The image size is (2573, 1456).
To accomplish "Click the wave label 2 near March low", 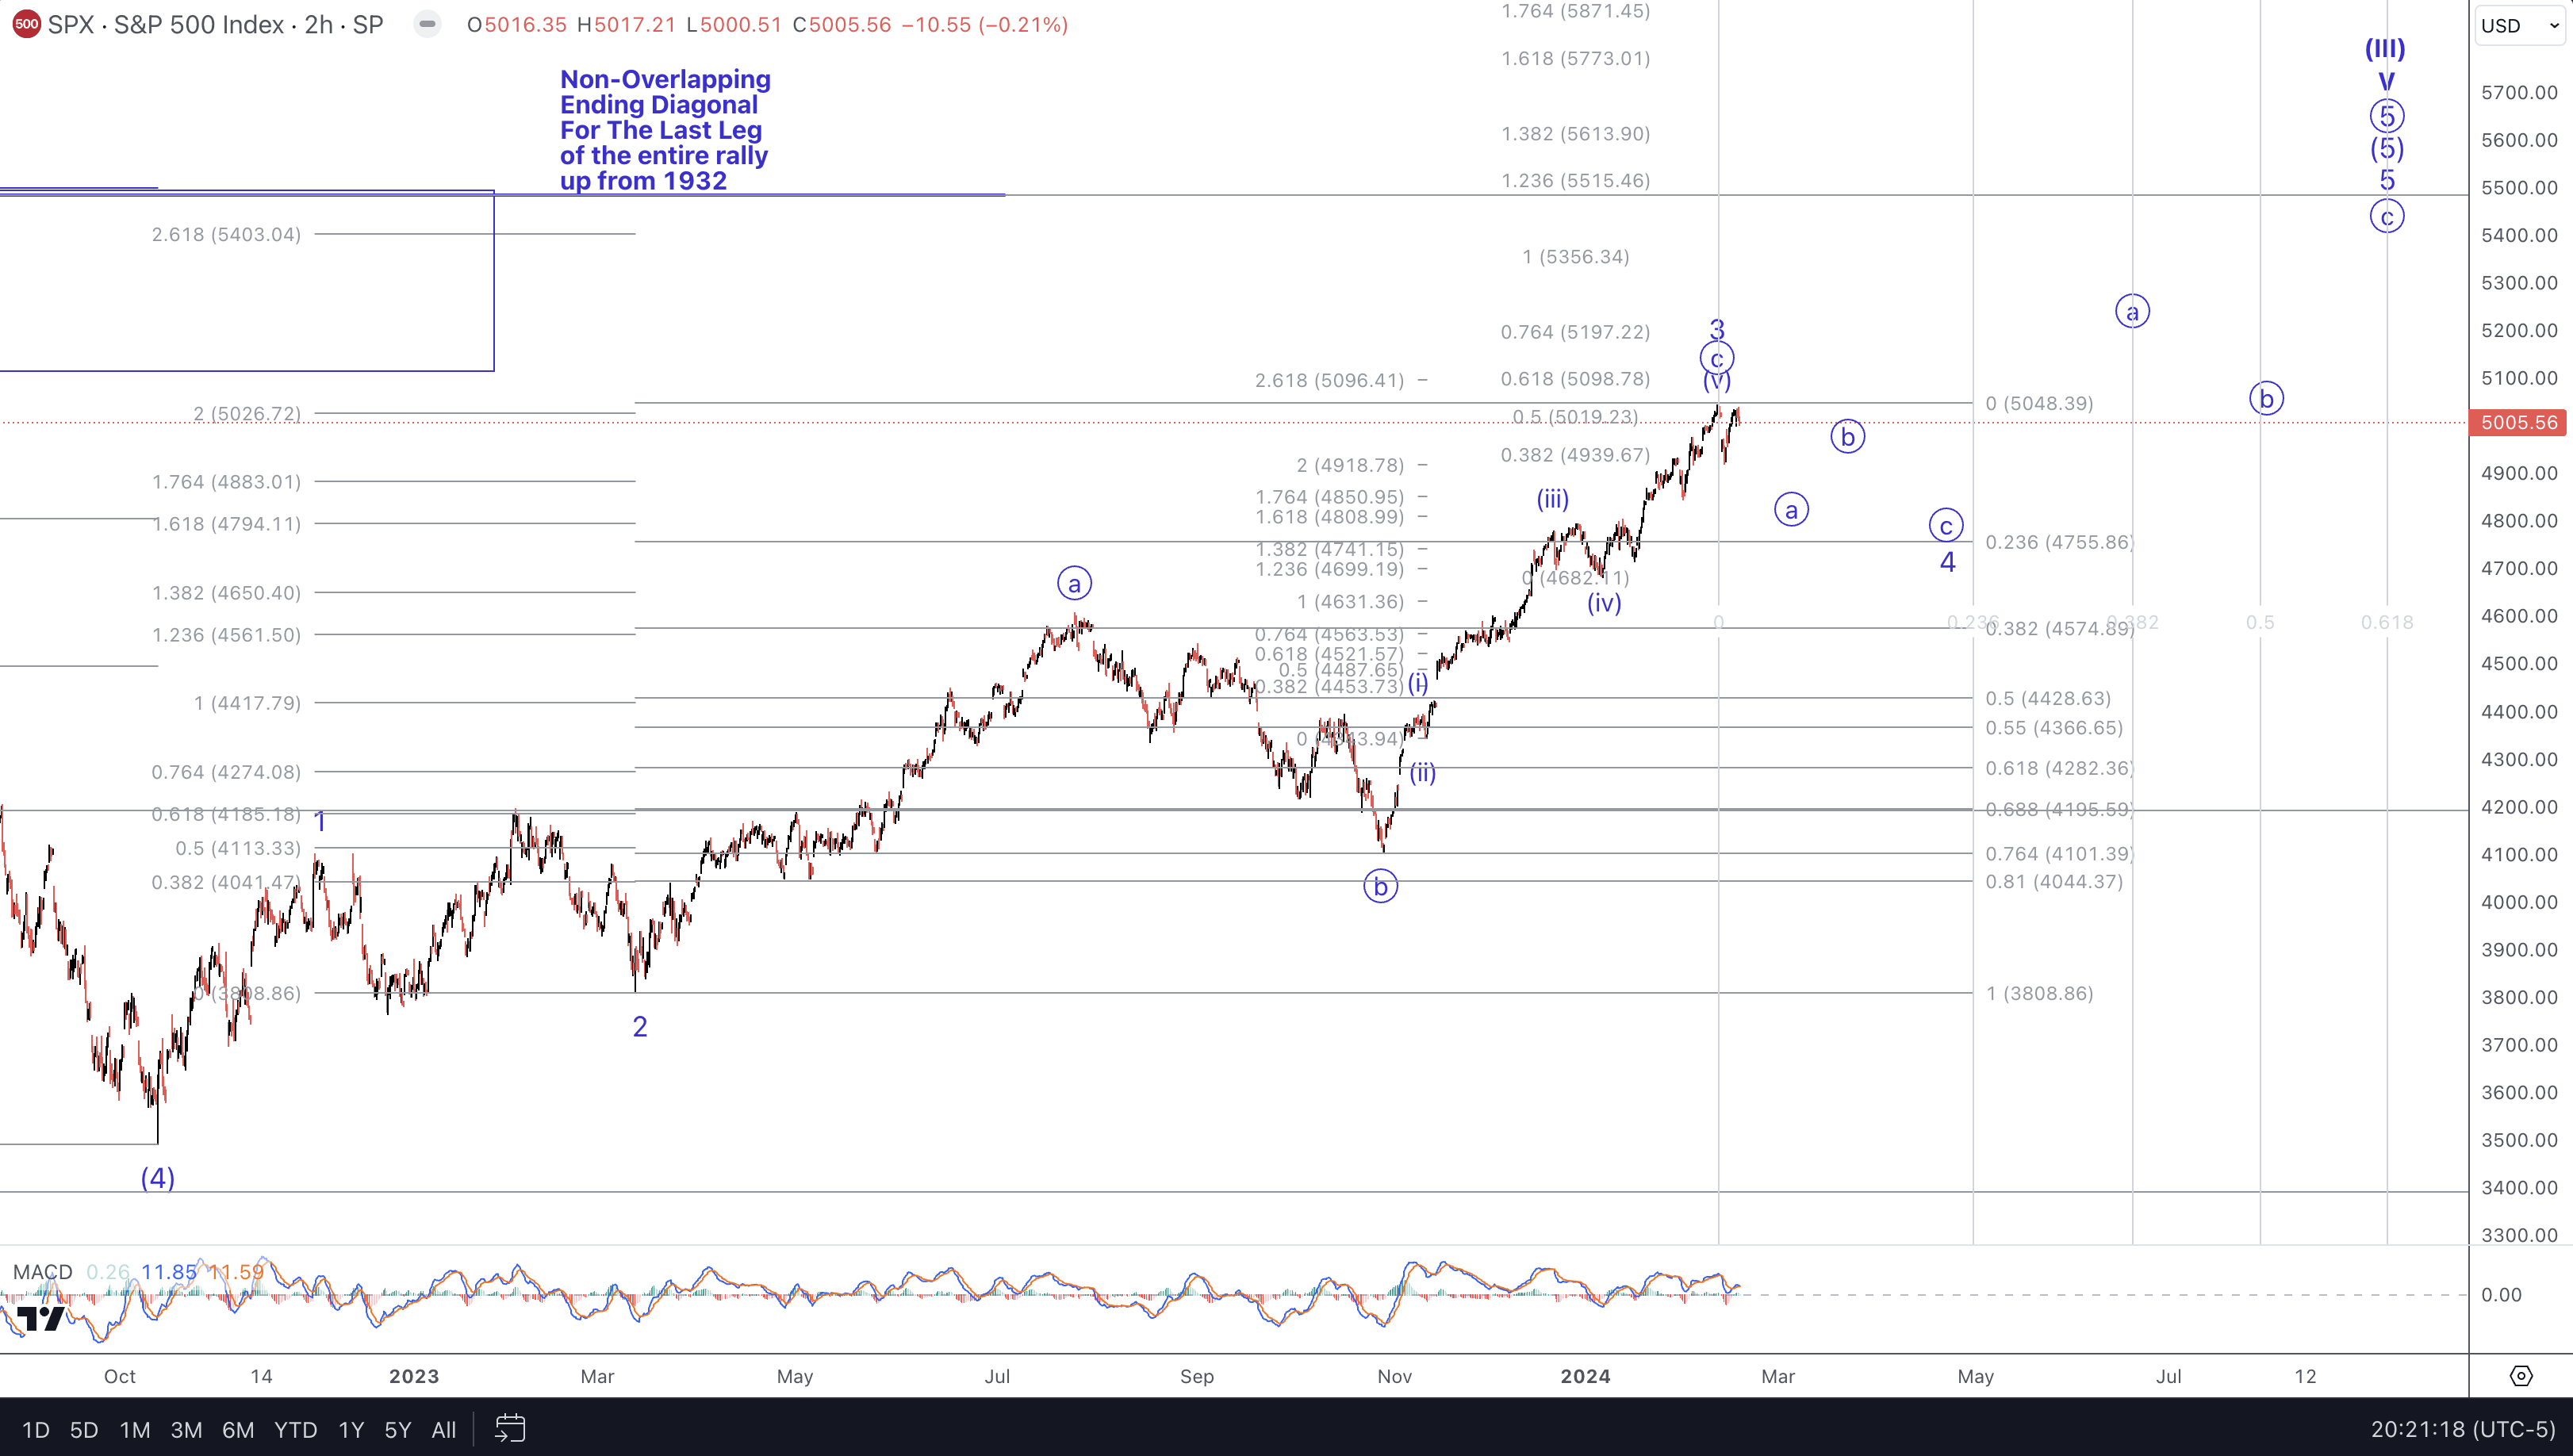I will [640, 1026].
